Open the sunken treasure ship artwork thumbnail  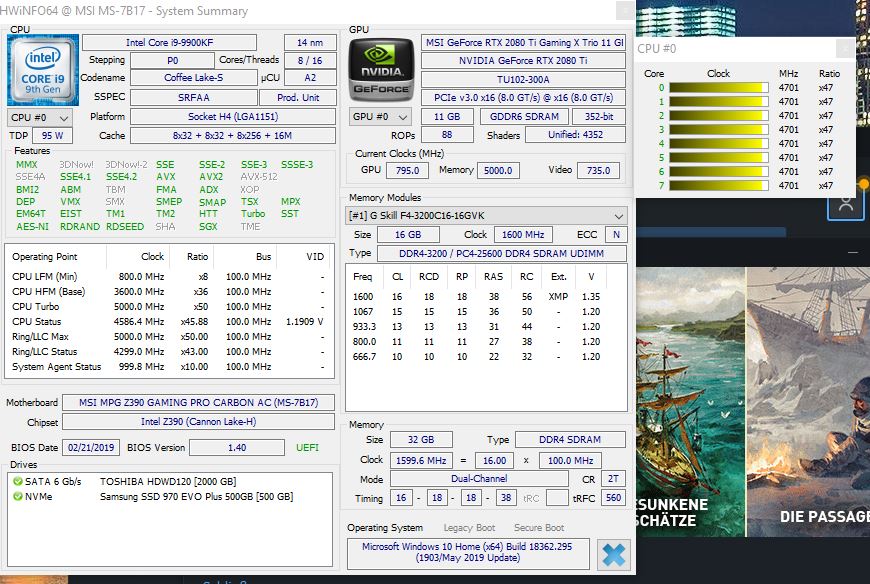[x=690, y=402]
